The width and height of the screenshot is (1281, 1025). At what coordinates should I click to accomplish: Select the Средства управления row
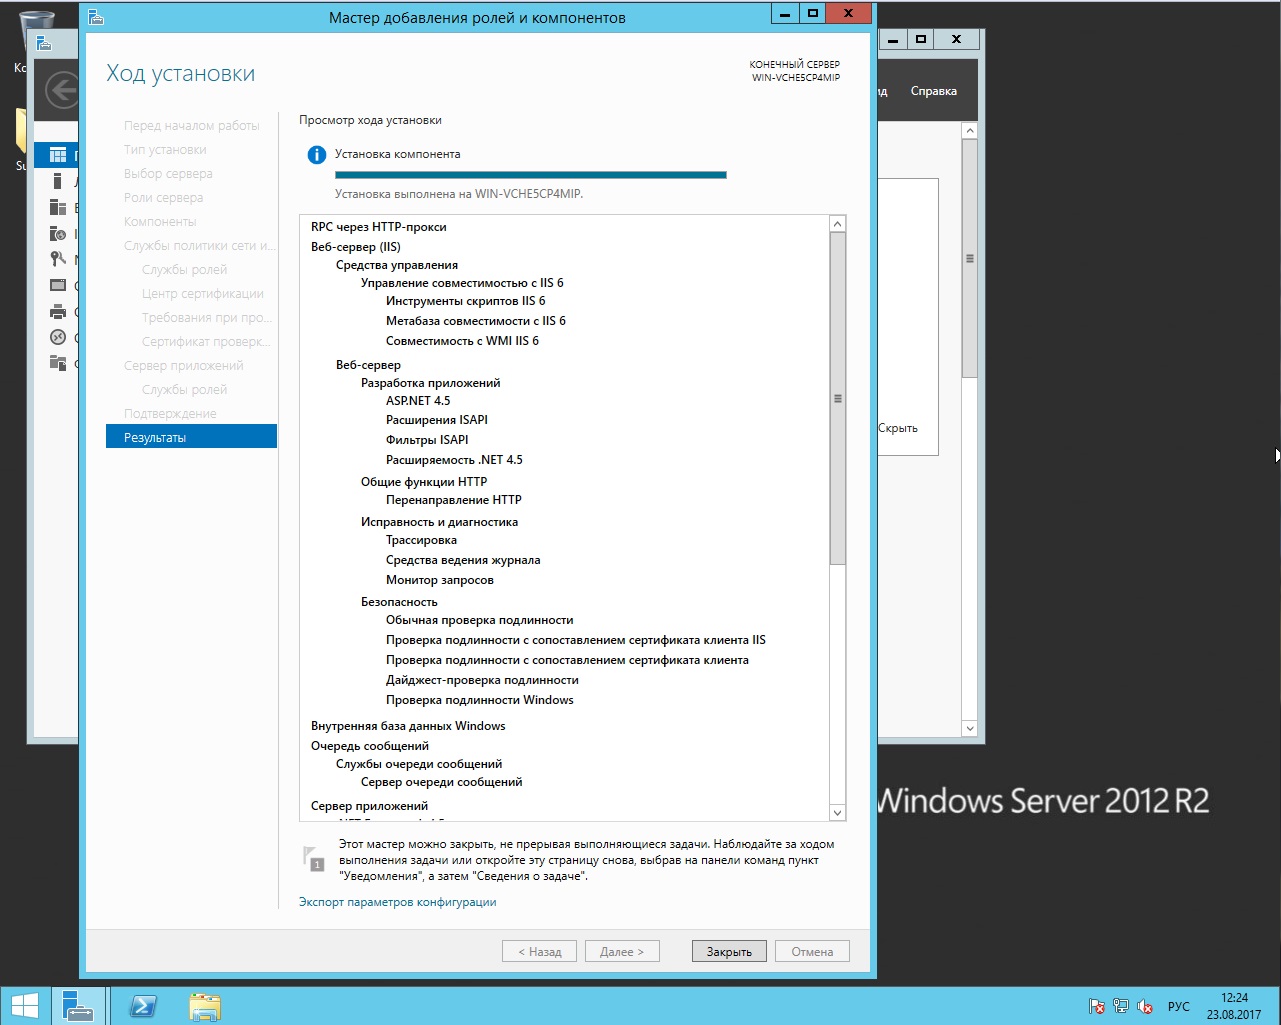click(x=397, y=265)
